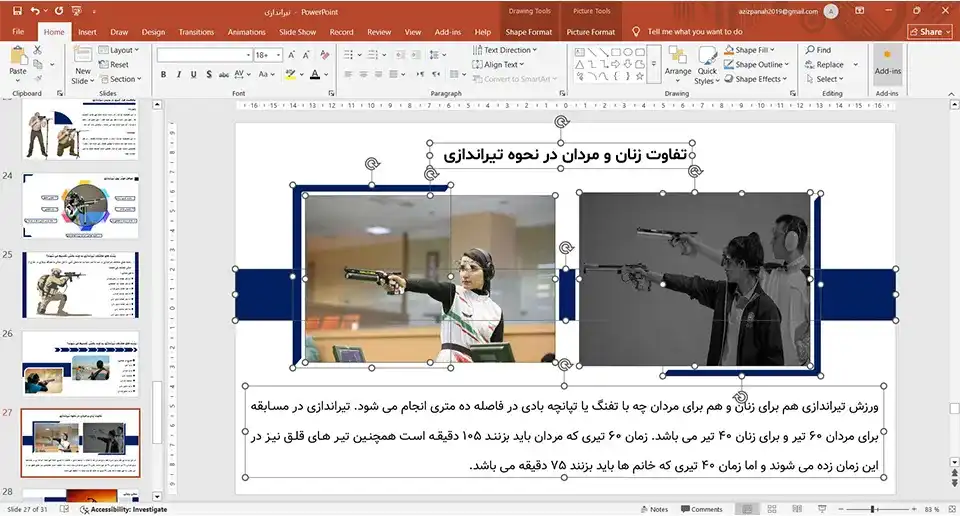The image size is (960, 516).
Task: Open the Align Text dropdown
Action: pyautogui.click(x=498, y=64)
